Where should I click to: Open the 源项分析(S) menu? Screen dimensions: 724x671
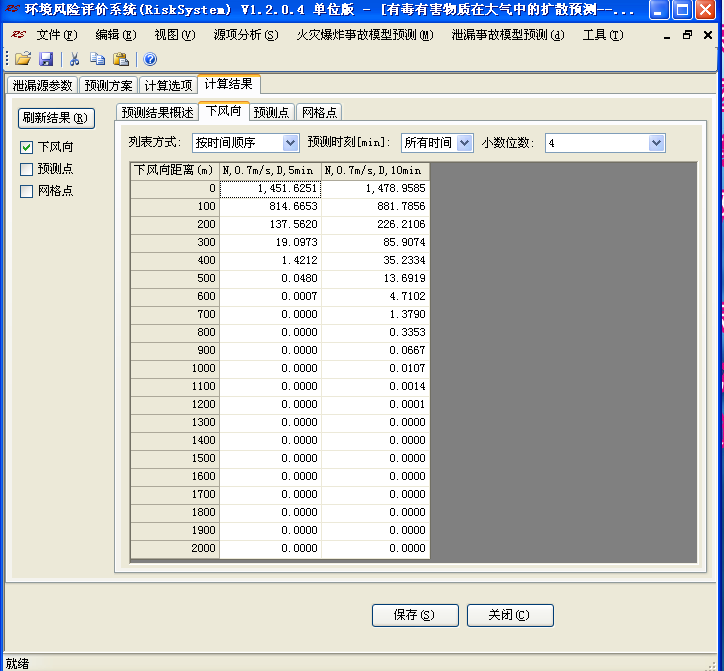pyautogui.click(x=246, y=35)
